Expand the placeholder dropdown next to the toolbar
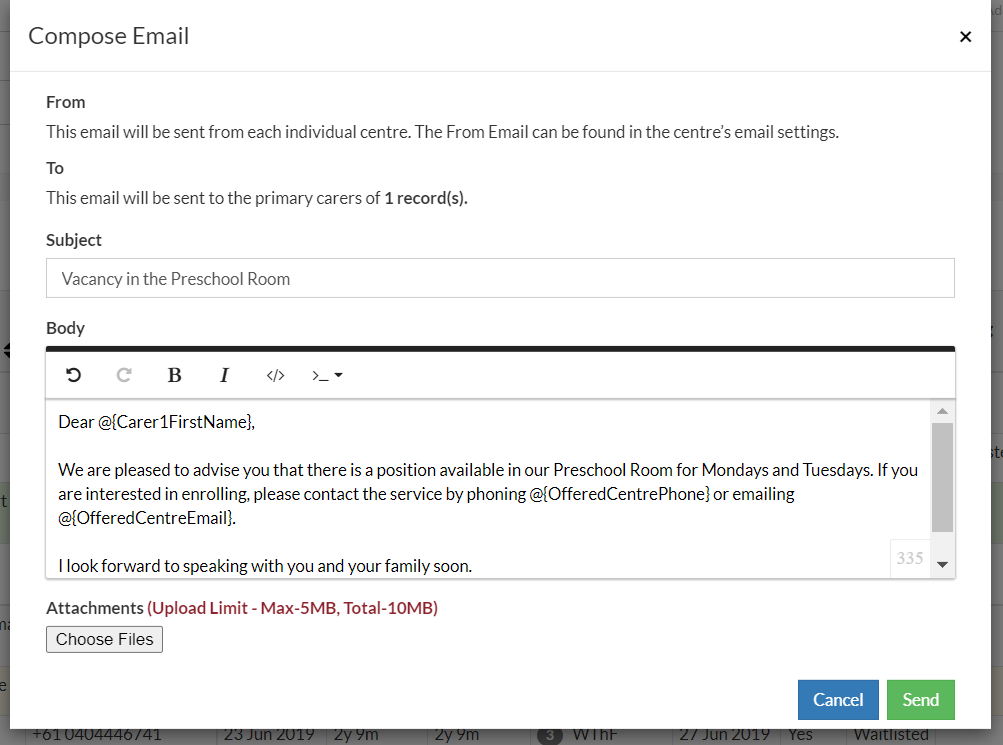The image size is (1003, 745). pyautogui.click(x=337, y=375)
